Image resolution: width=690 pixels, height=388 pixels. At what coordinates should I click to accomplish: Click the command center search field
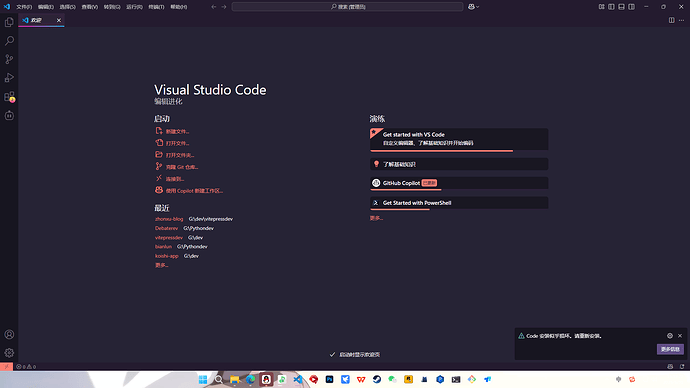[348, 7]
